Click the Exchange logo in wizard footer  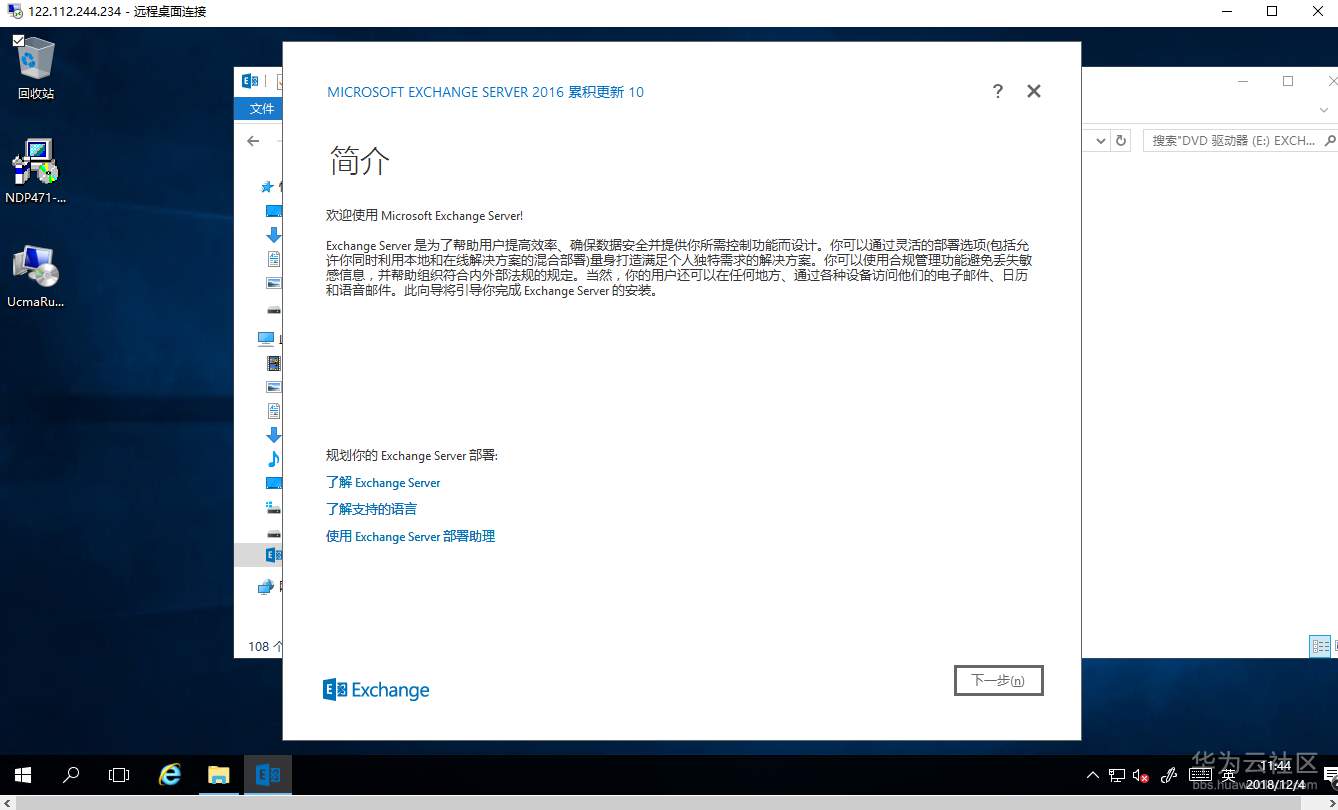375,689
